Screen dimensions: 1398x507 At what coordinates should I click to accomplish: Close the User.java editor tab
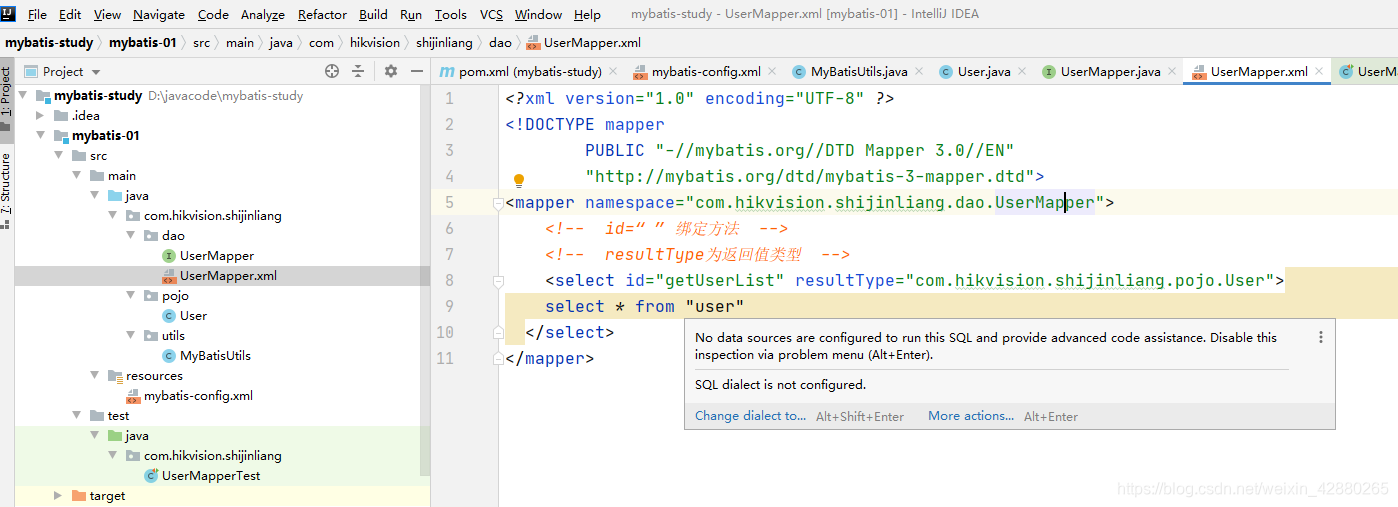coord(1022,72)
